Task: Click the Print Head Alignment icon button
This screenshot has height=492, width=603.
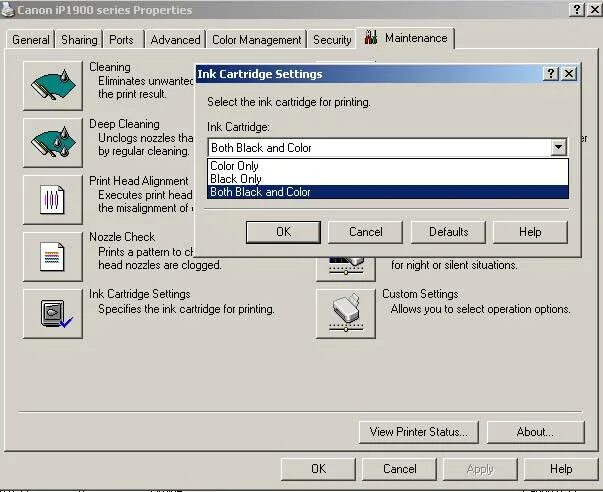Action: click(x=53, y=200)
